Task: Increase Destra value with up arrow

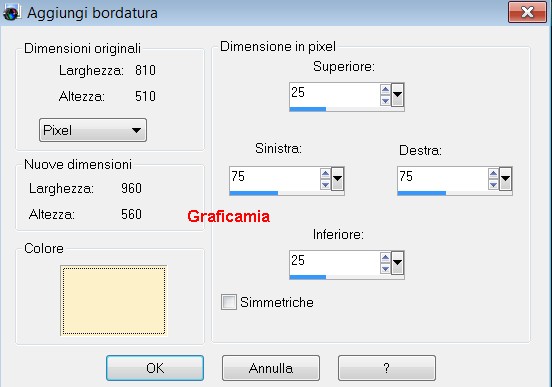Action: 493,173
